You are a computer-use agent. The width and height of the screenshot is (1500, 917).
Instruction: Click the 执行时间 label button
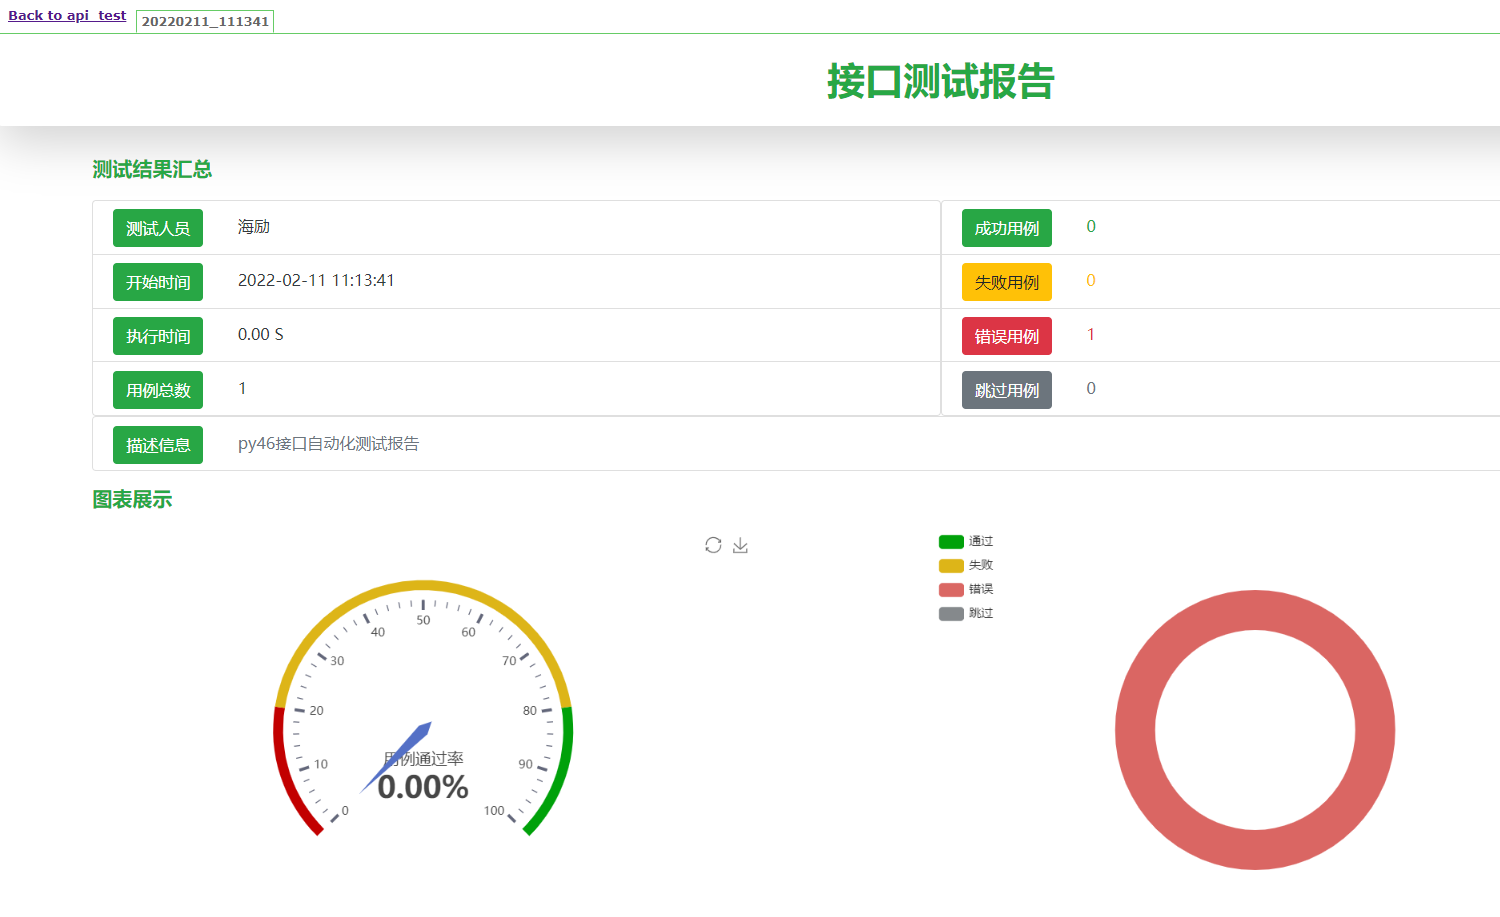pos(158,336)
